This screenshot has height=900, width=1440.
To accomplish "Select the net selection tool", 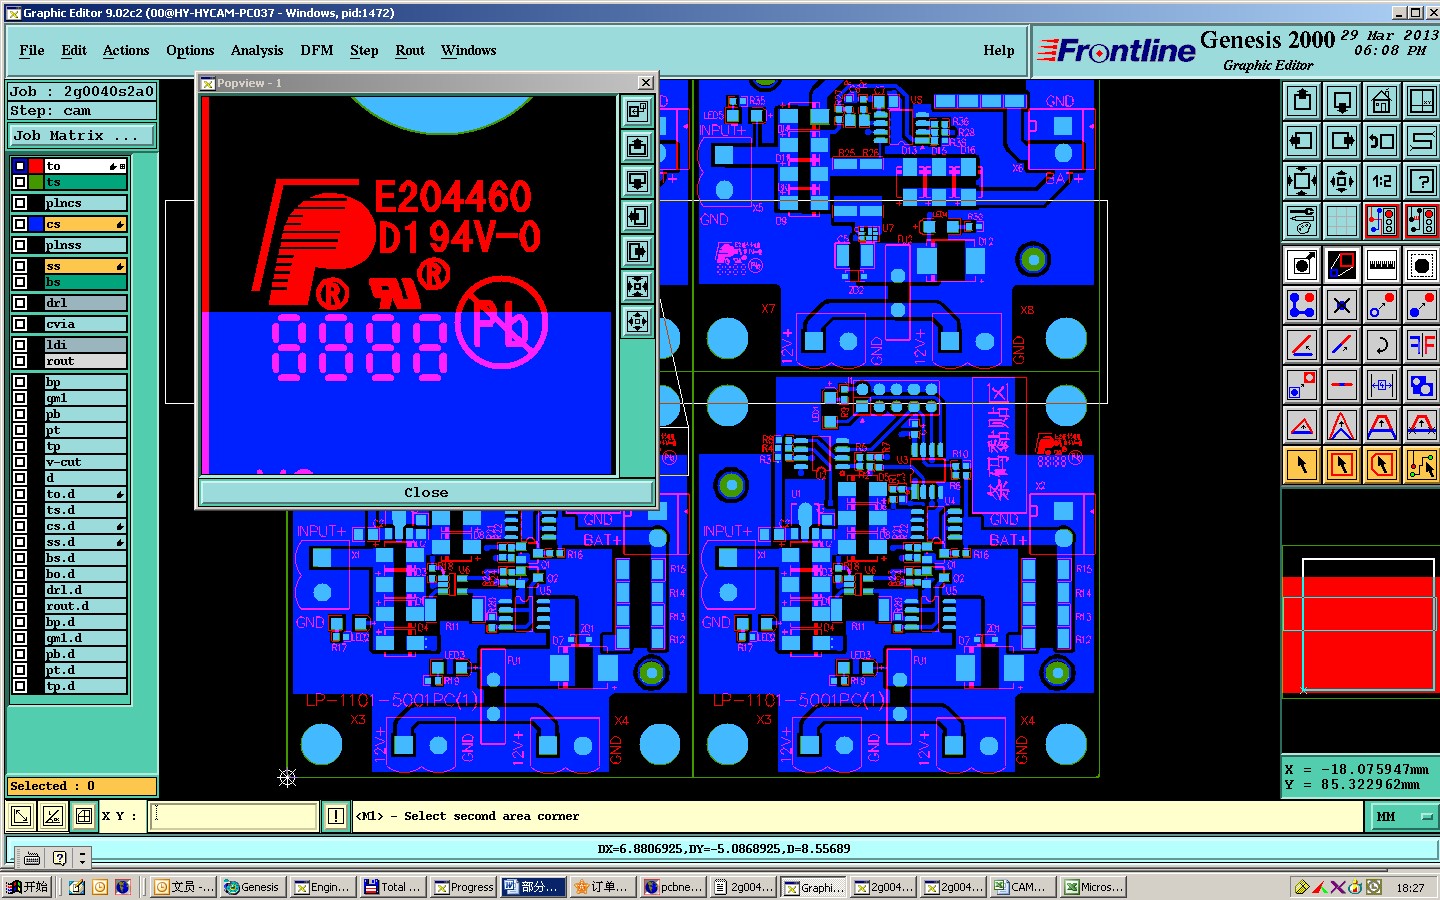I will pyautogui.click(x=1421, y=465).
